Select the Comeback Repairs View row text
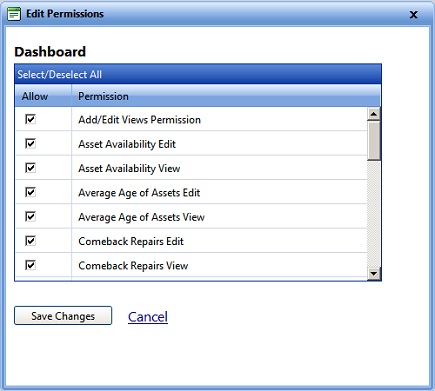Image resolution: width=435 pixels, height=391 pixels. 133,266
